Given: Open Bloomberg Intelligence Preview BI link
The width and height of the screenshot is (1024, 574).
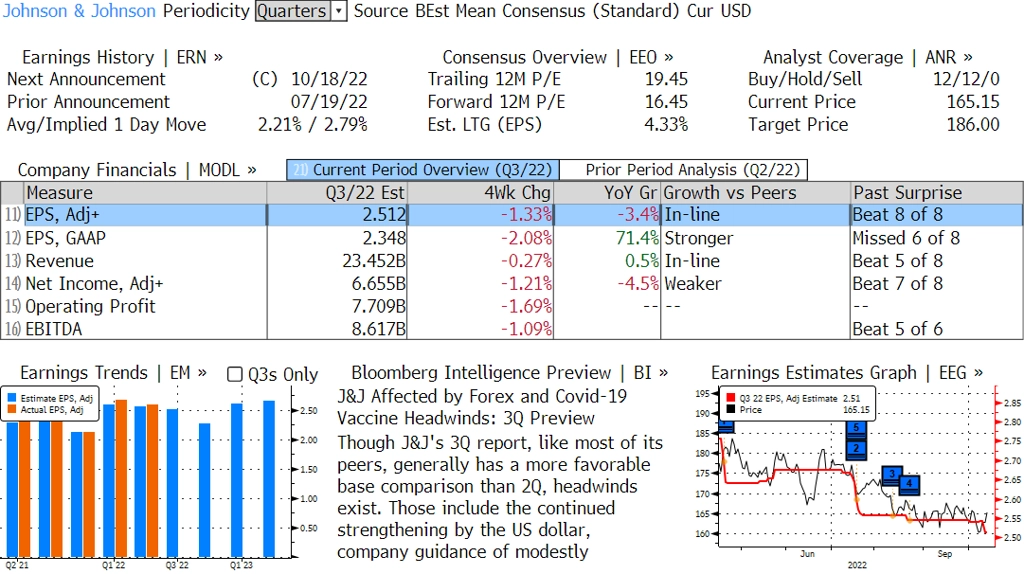Looking at the screenshot, I should [x=509, y=373].
